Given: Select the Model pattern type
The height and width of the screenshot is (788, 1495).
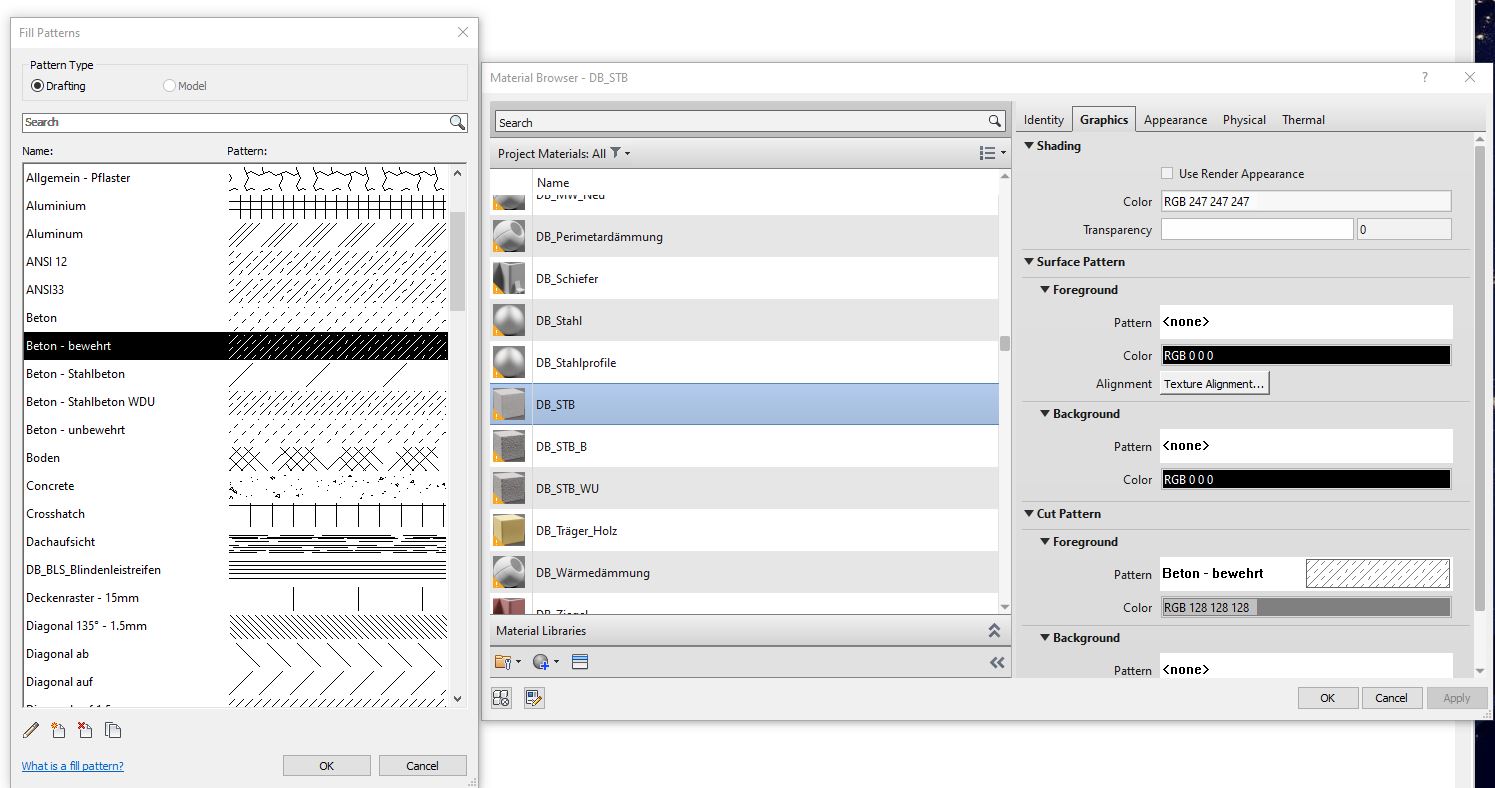Looking at the screenshot, I should pyautogui.click(x=169, y=86).
